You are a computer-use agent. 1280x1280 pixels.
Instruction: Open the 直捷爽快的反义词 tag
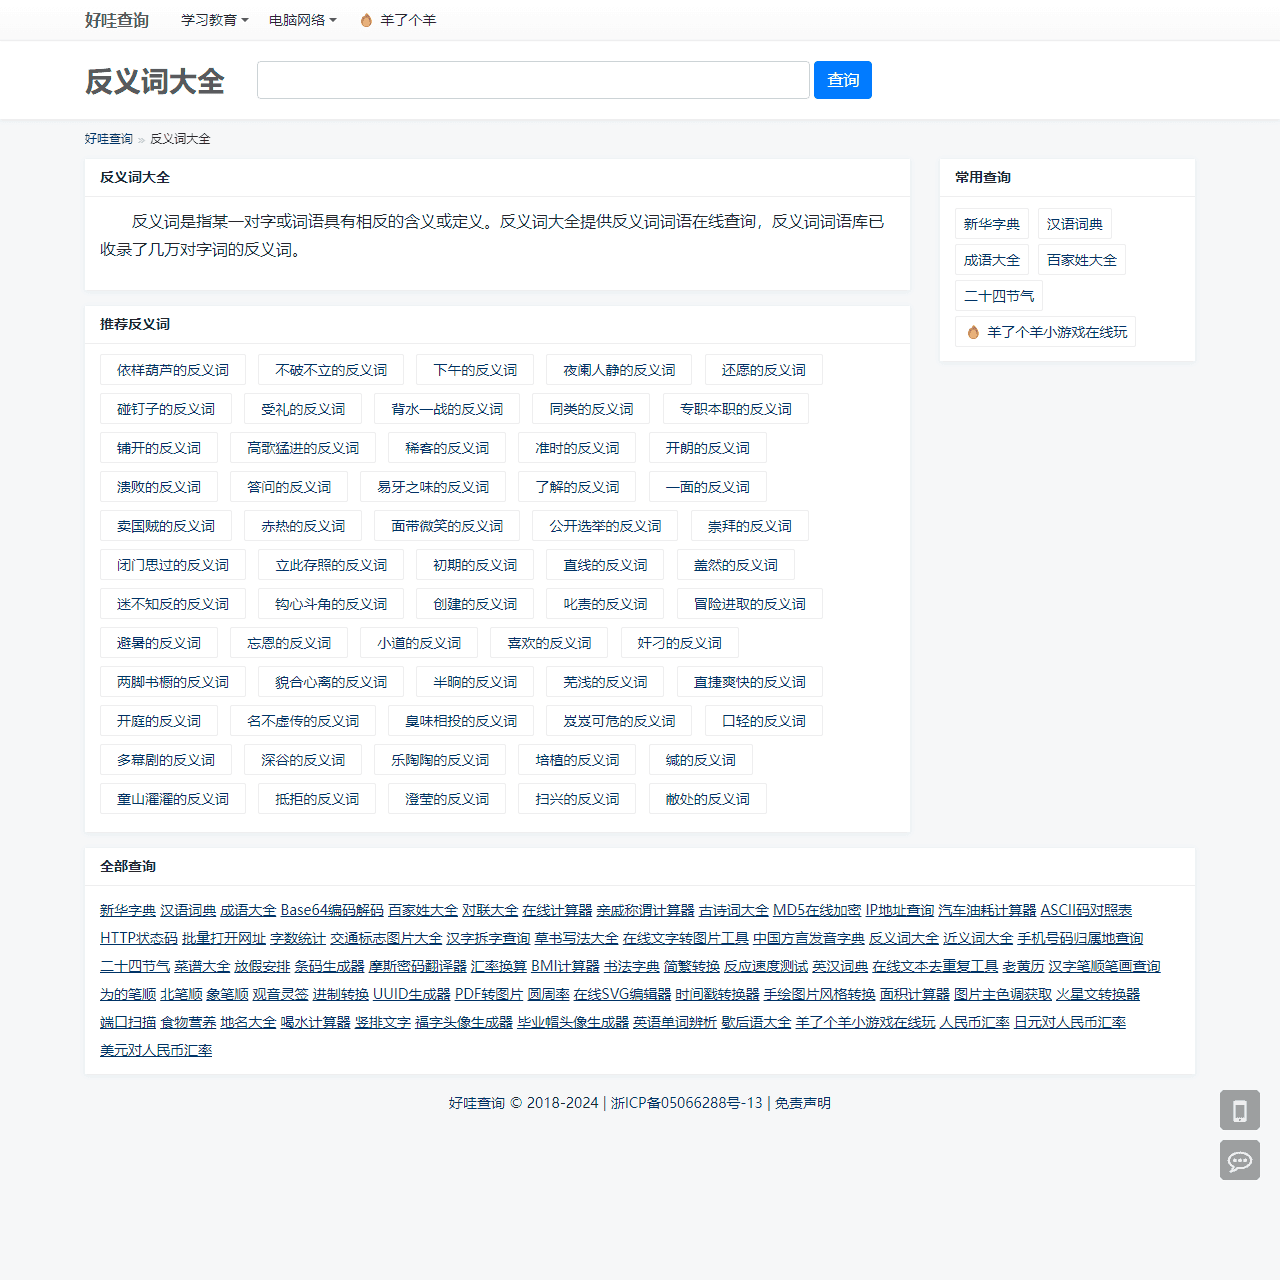point(750,682)
